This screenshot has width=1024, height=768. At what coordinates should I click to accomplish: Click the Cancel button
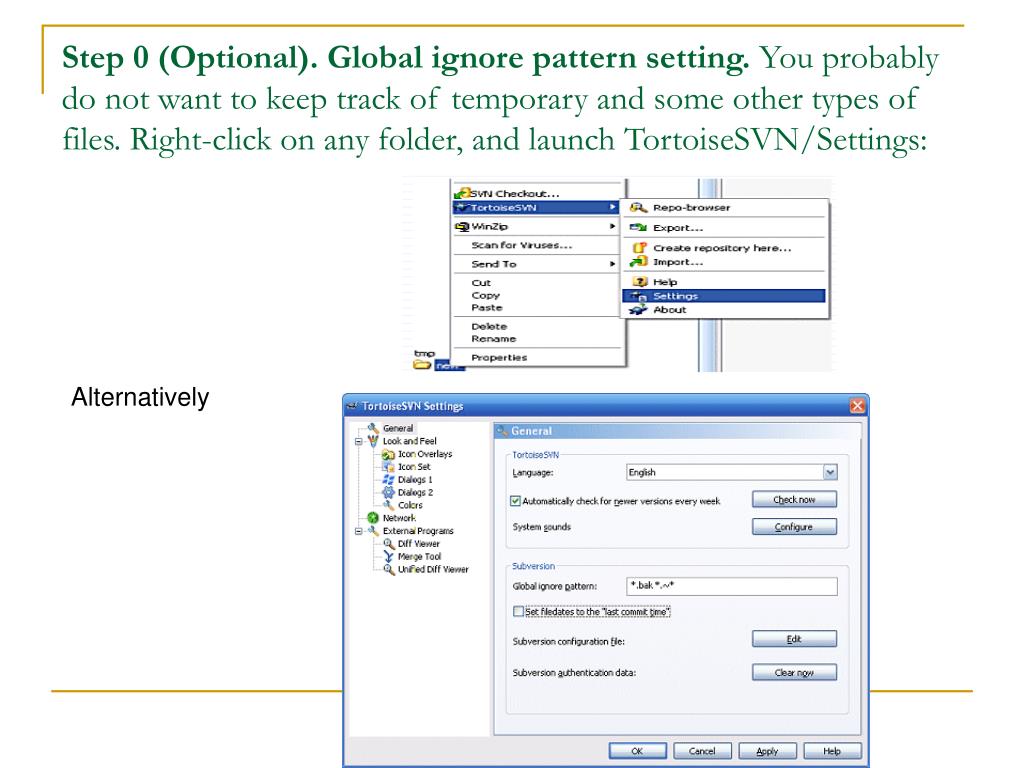pos(702,751)
